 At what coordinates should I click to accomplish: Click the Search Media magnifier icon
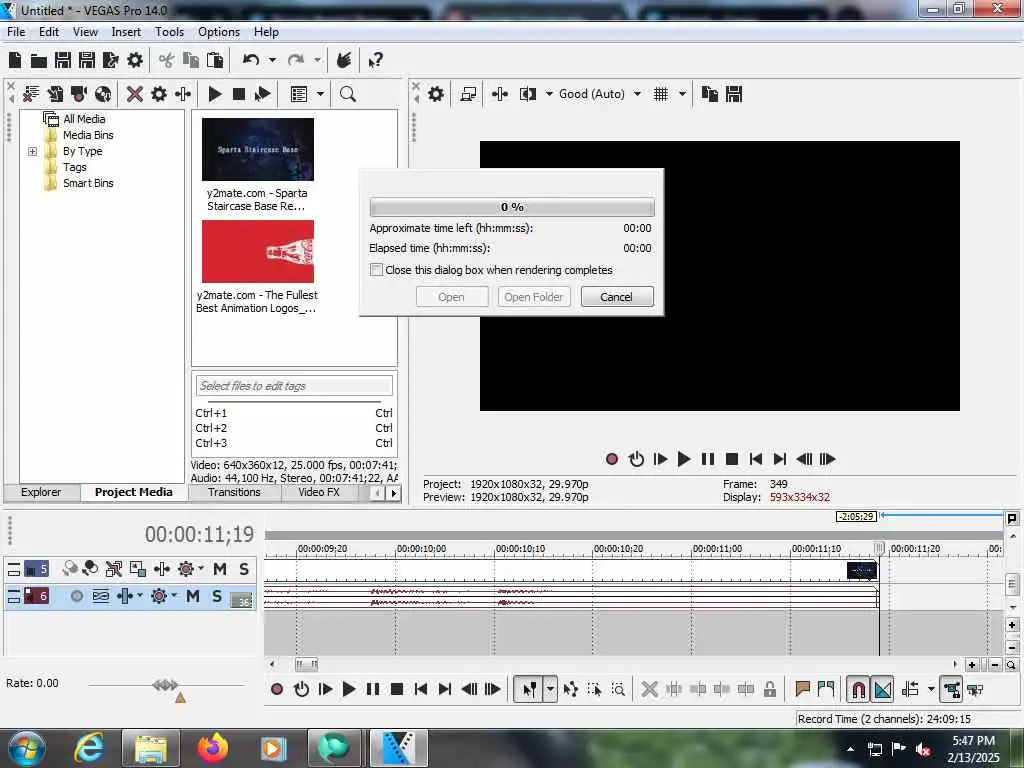point(348,94)
